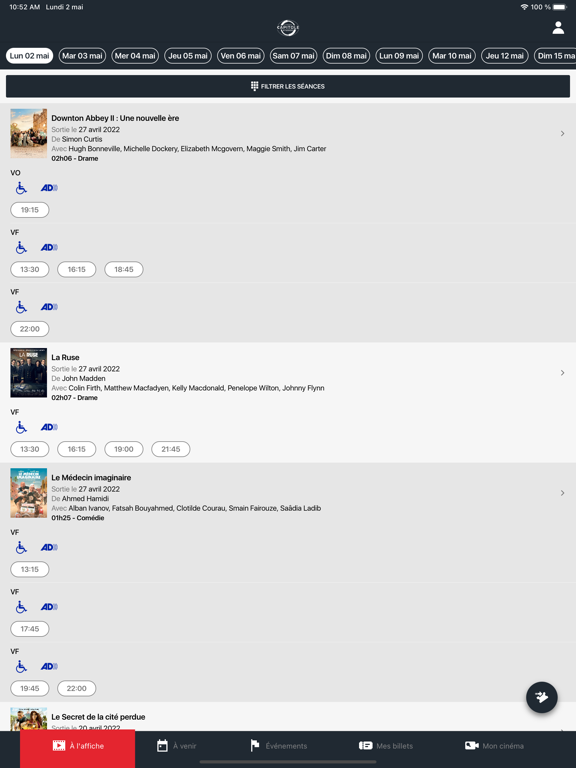The image size is (576, 768).
Task: Tap wheelchair icon under La Ruse VF
Action: [x=21, y=427]
